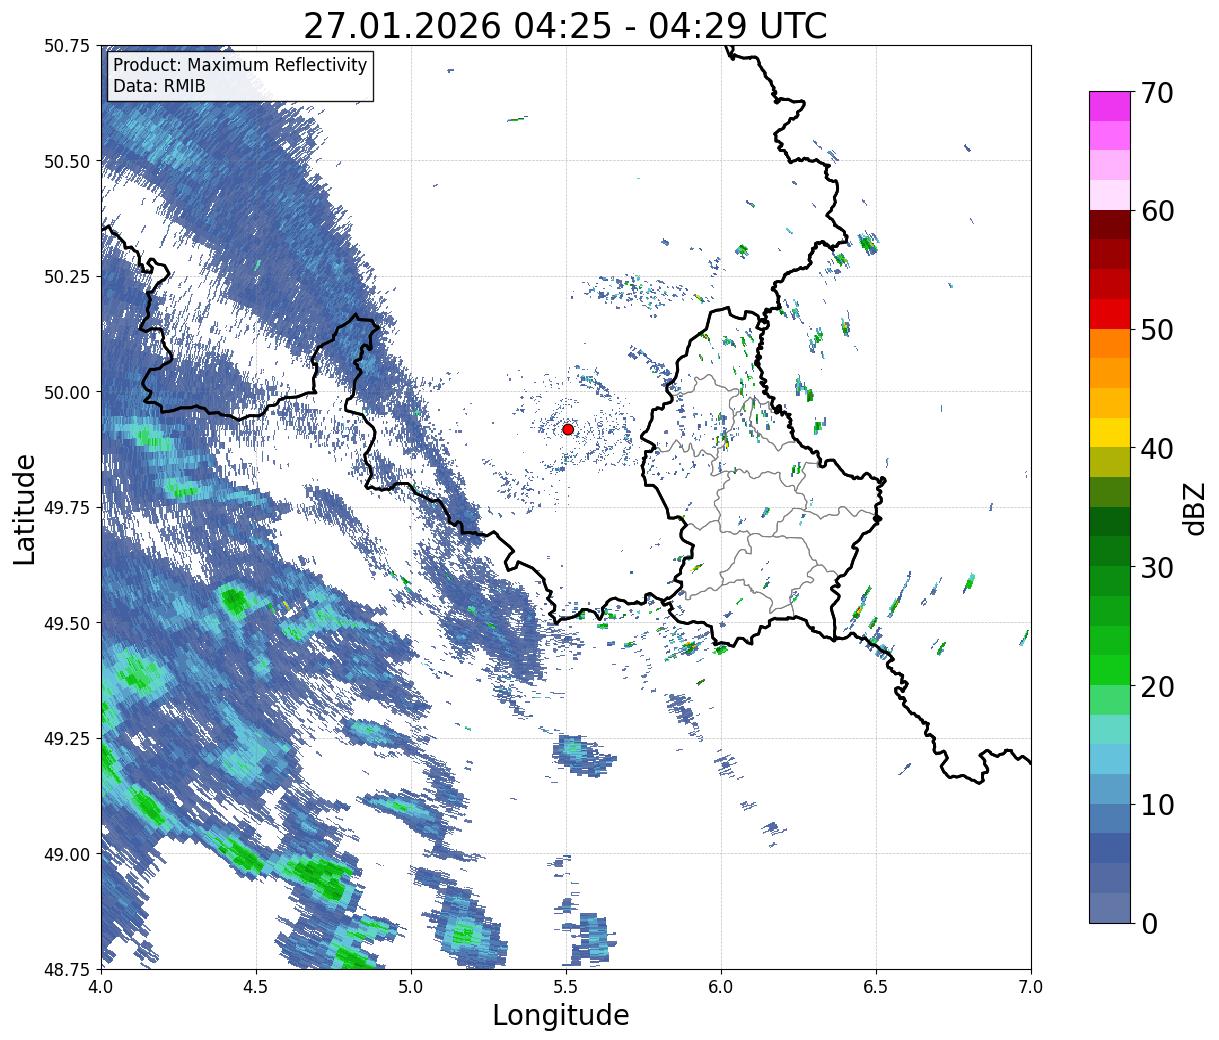The width and height of the screenshot is (1219, 1040).
Task: Click the colorbar tick label 10
Action: pyautogui.click(x=1157, y=804)
